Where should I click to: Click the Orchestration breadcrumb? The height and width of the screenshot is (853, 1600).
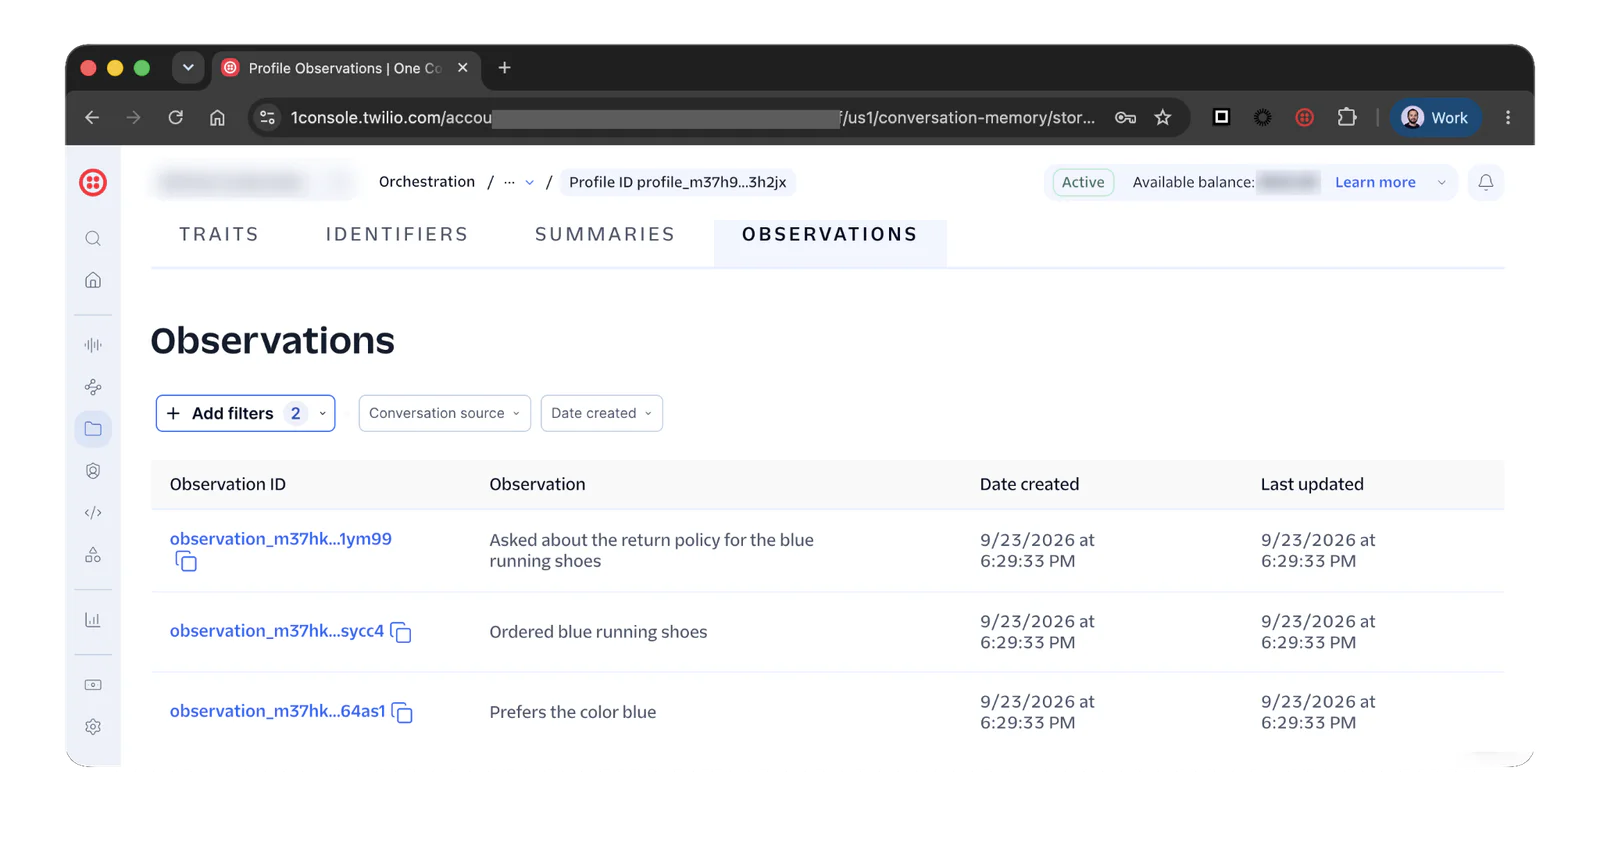[427, 181]
